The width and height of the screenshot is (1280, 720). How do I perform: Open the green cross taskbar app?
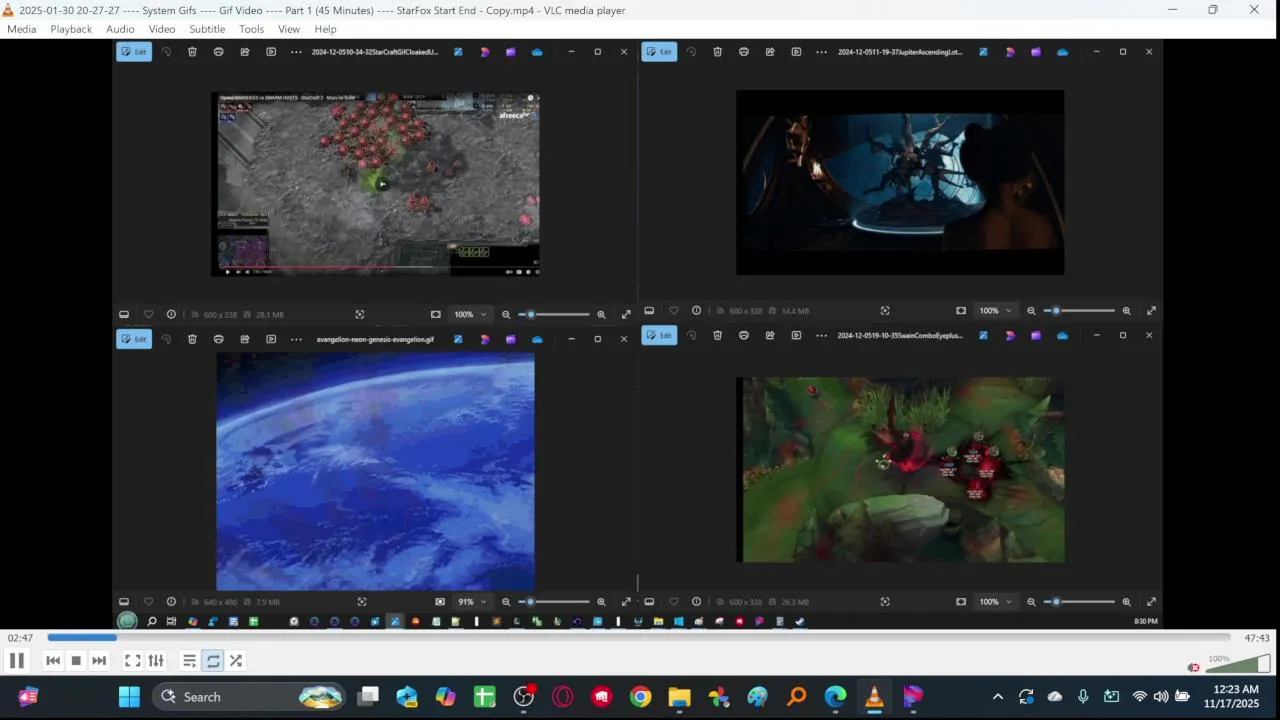pyautogui.click(x=484, y=697)
